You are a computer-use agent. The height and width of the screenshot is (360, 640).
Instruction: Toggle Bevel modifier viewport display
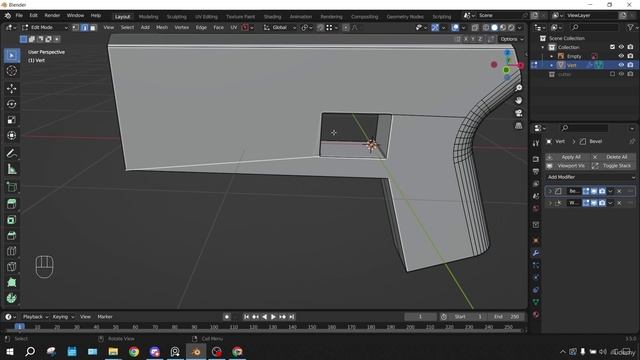(594, 191)
